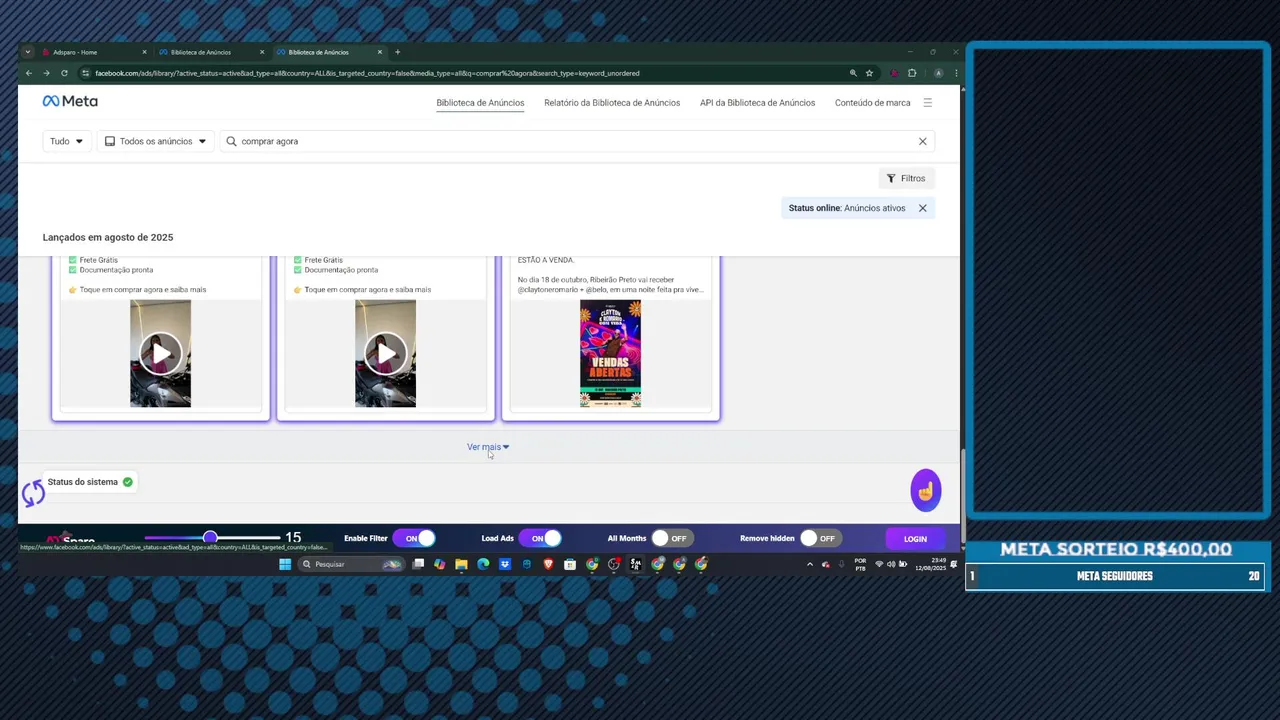Open 'Relatório da Biblioteca de Anúncios'
The width and height of the screenshot is (1280, 720).
(612, 103)
